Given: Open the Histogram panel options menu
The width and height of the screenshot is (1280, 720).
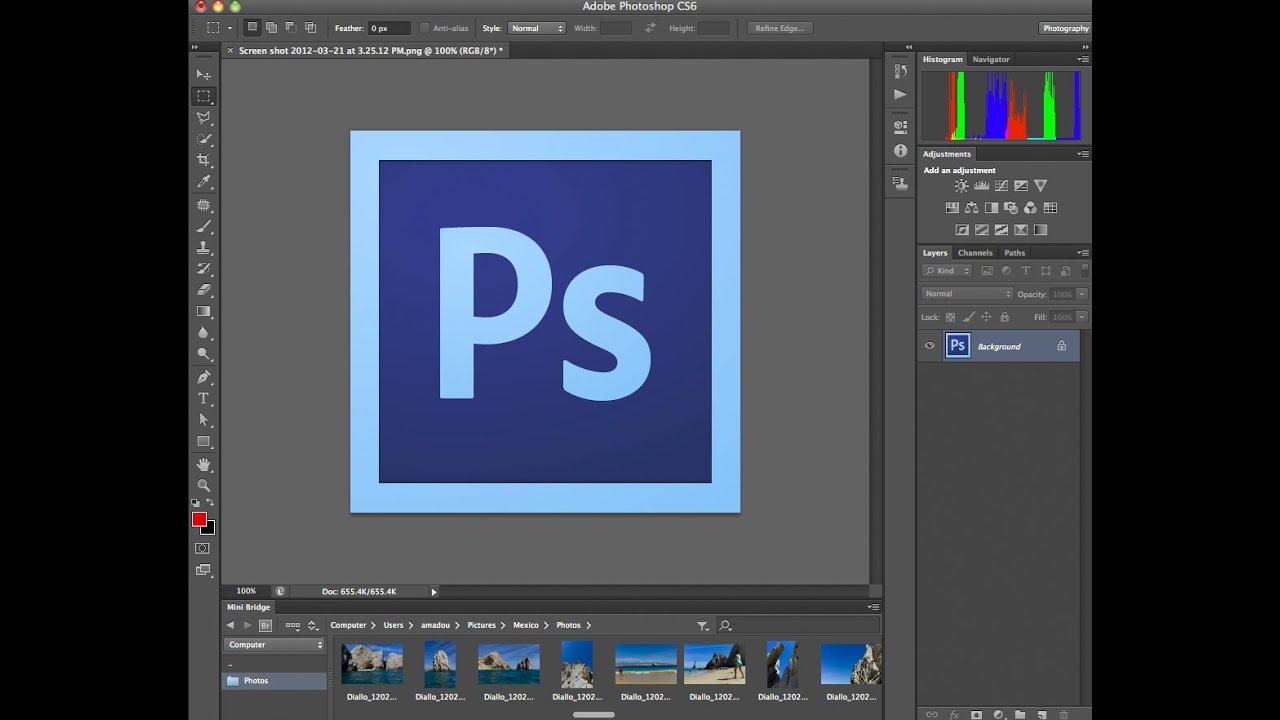Looking at the screenshot, I should [x=1083, y=59].
